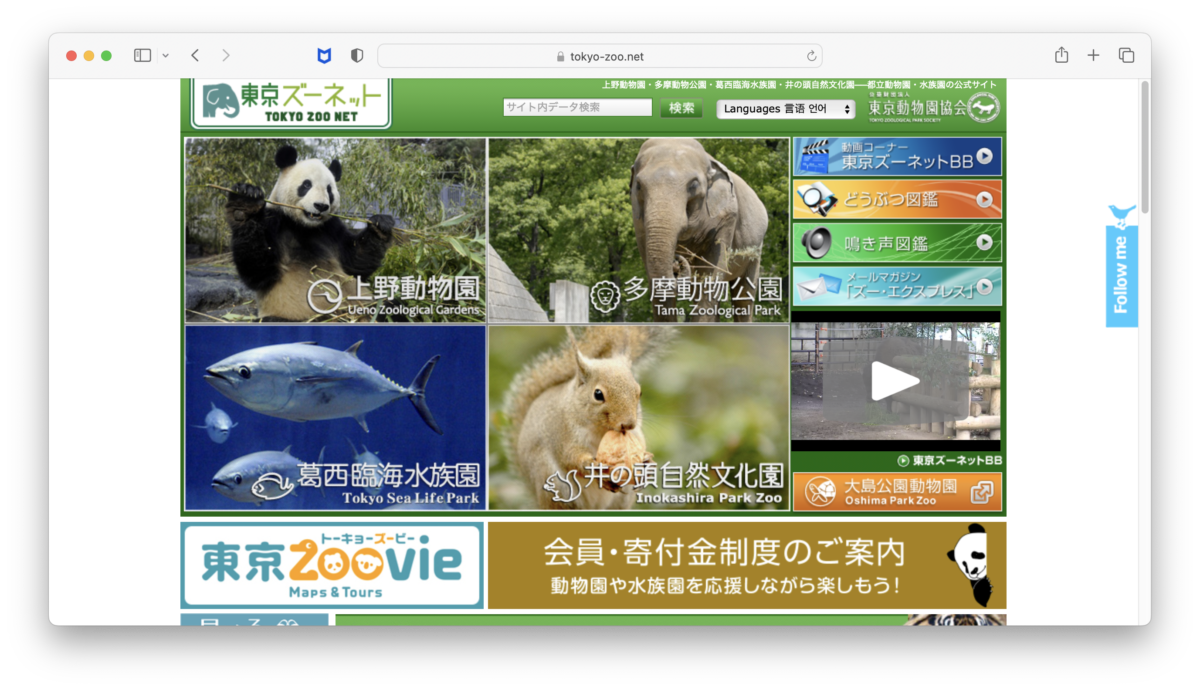Viewport: 1200px width, 690px height.
Task: Open Ueno Zoological Gardens panda tile
Action: pyautogui.click(x=335, y=230)
